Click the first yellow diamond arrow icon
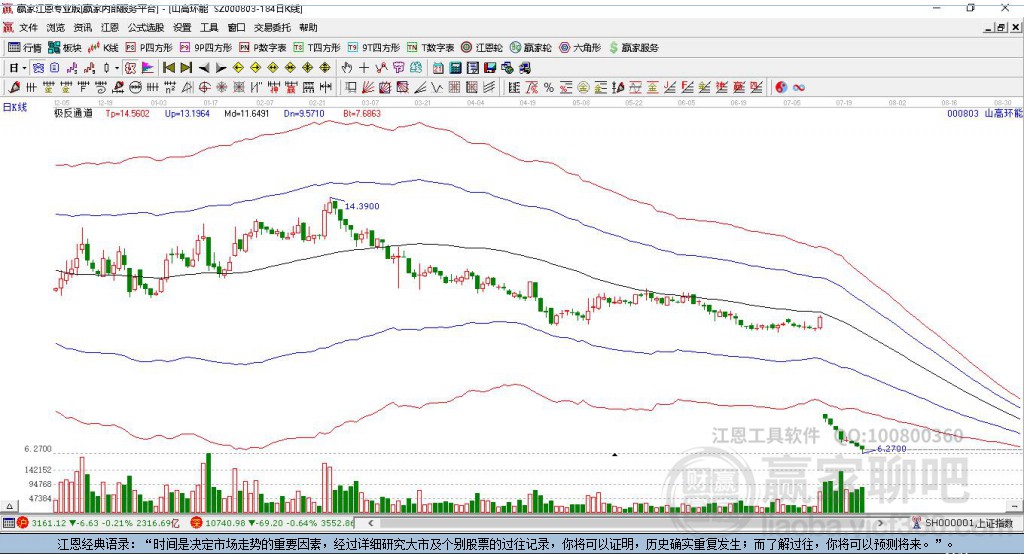Screen dimensions: 1024x554 [238, 68]
